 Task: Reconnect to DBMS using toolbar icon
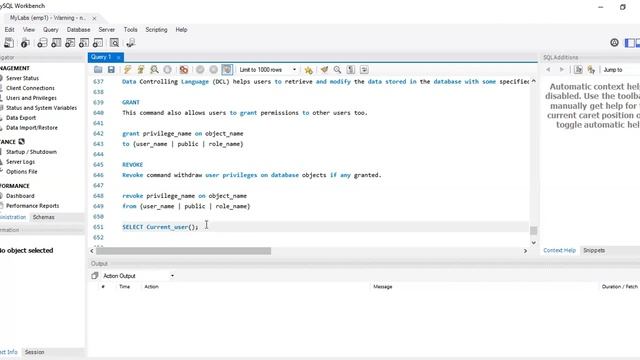(x=131, y=43)
